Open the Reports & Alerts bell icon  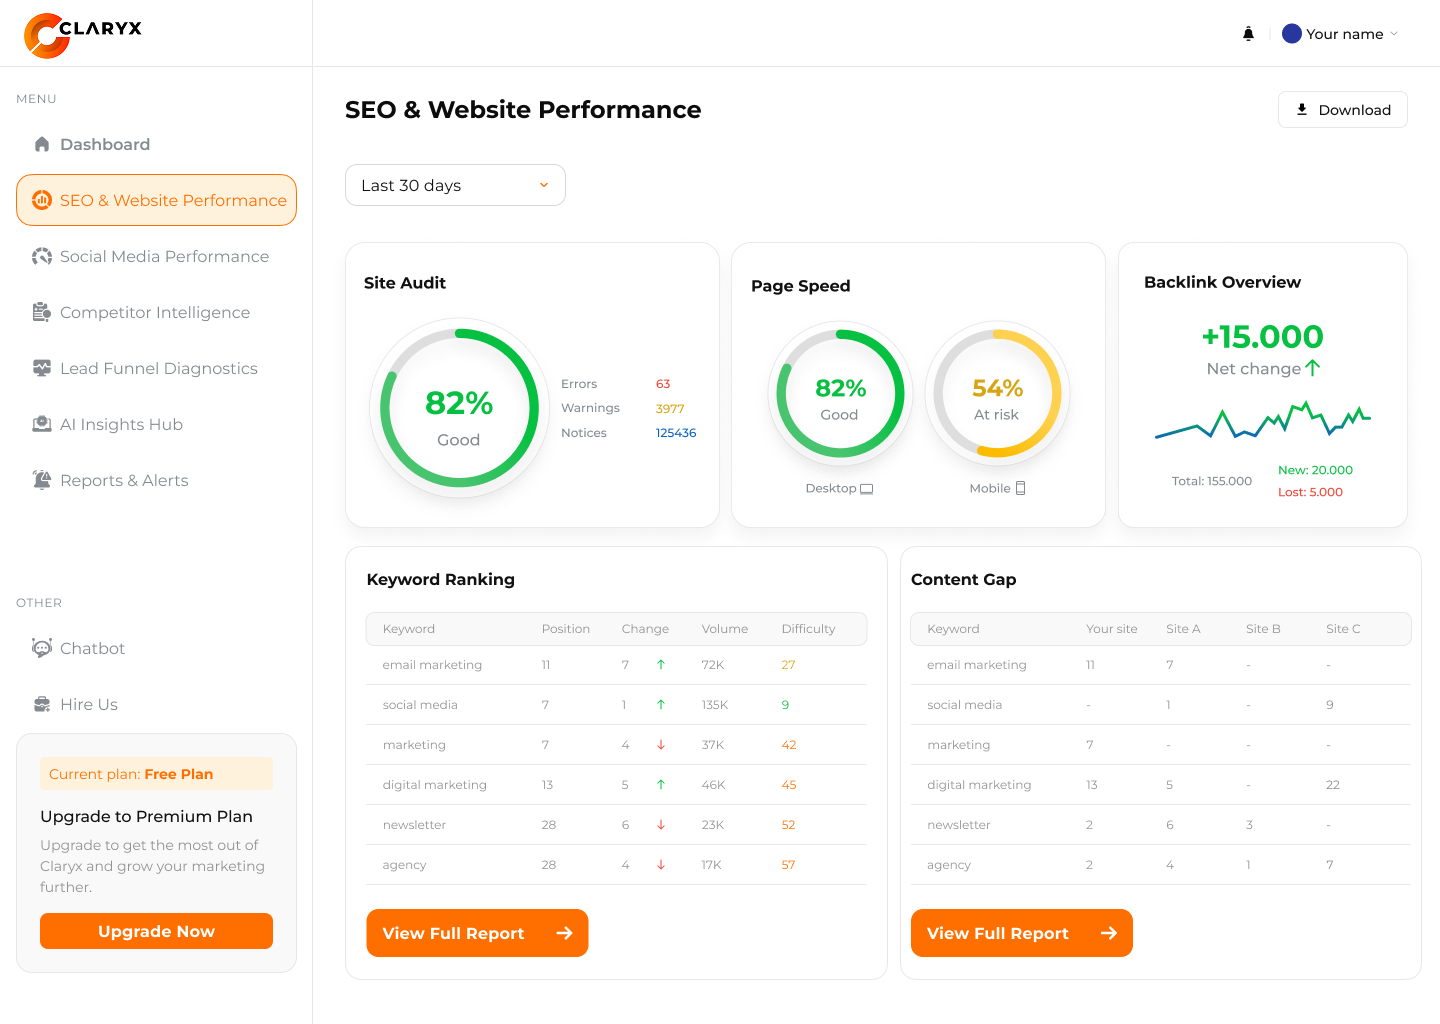[42, 480]
